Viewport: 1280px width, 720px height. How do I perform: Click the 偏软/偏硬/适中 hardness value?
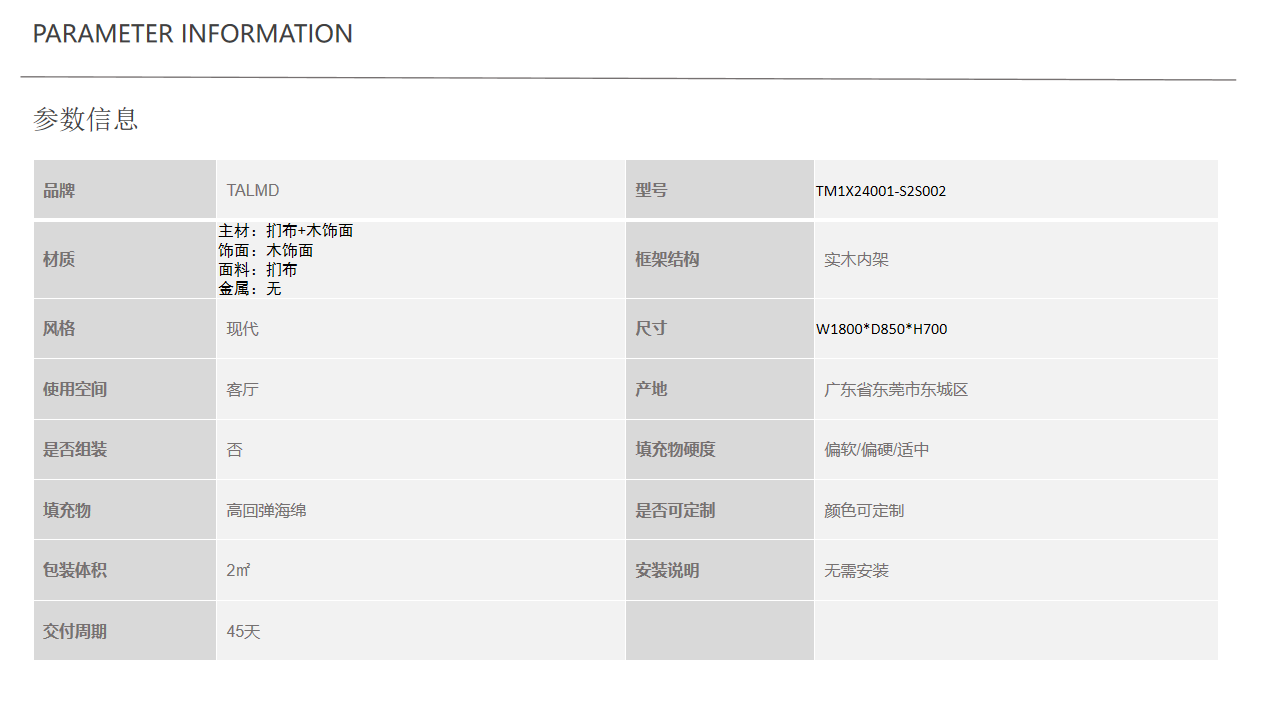click(x=876, y=450)
